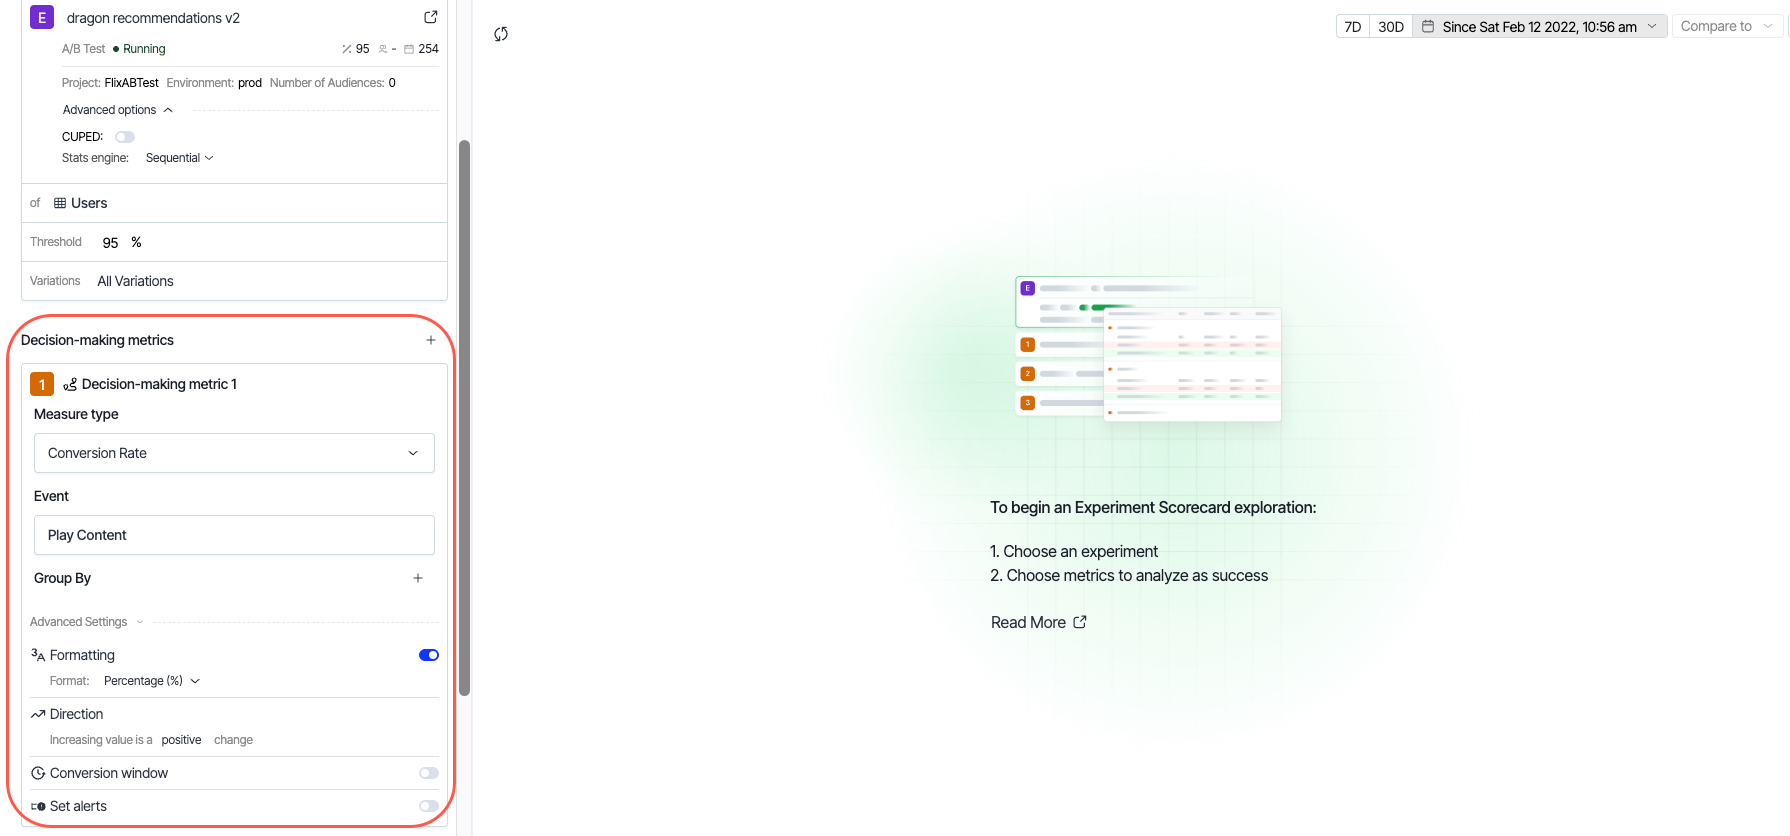Viewport: 1790px width, 836px height.
Task: Turn off the Formatting toggle
Action: 429,655
